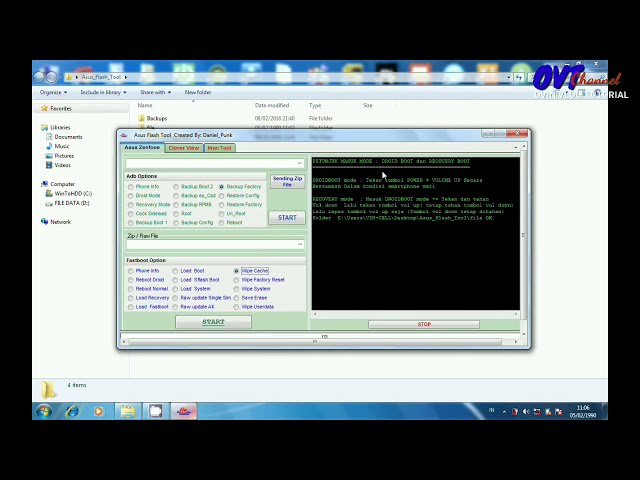Select Raw update Single Sim radio

[175, 298]
